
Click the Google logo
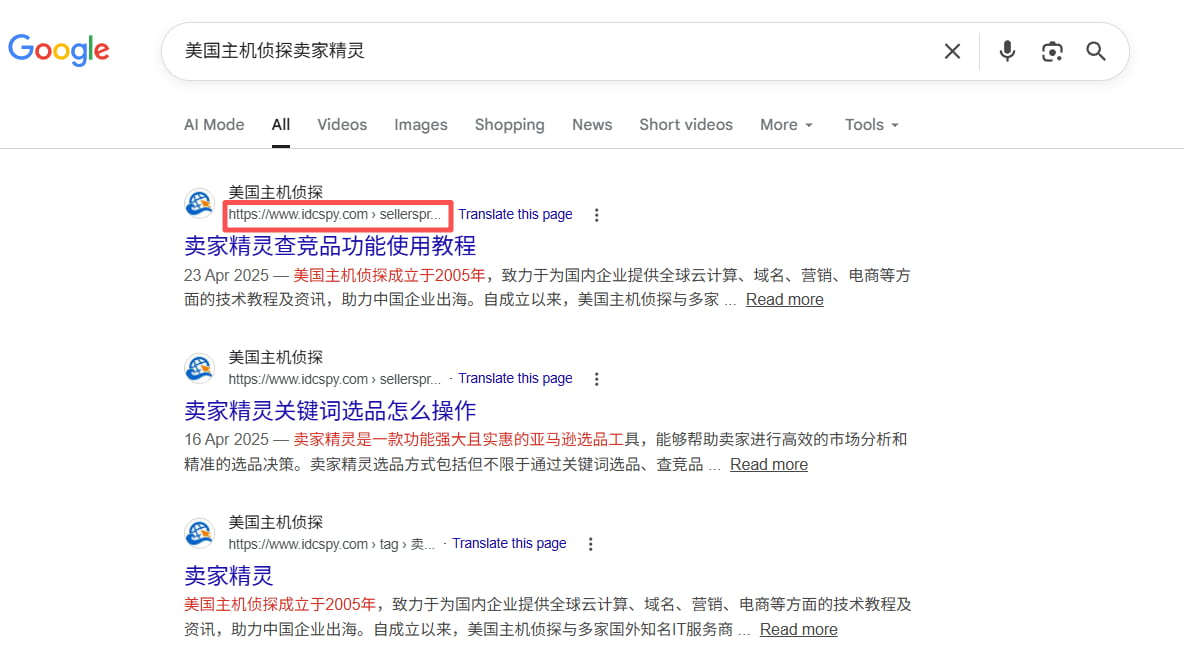point(59,49)
